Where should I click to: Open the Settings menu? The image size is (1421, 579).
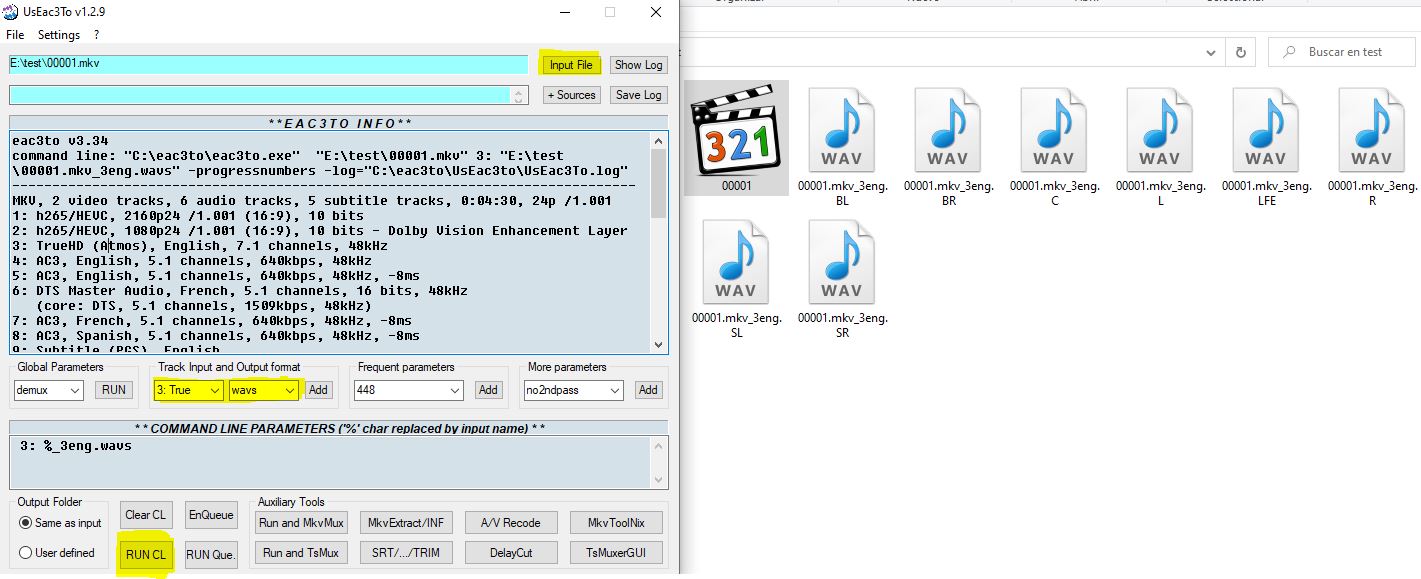click(x=59, y=35)
